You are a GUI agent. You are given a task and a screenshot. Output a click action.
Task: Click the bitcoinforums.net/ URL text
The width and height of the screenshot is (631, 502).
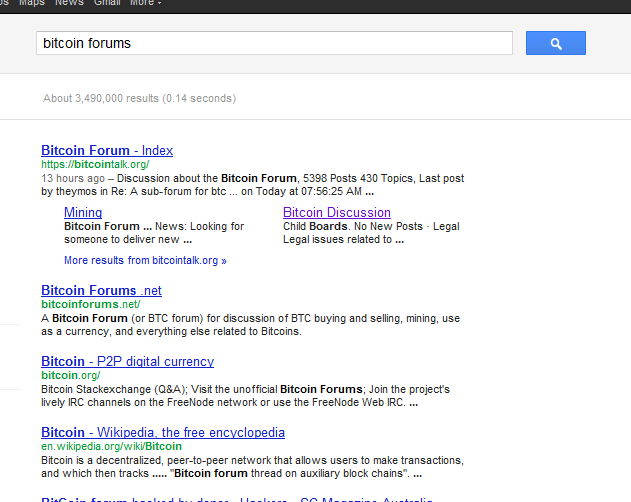(x=91, y=304)
